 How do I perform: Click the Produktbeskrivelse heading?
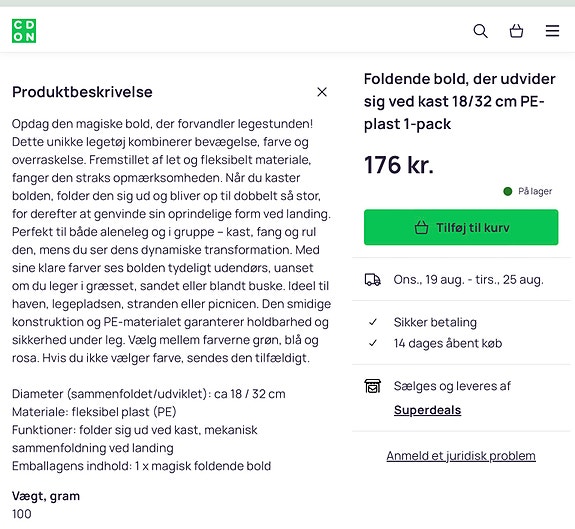coord(82,92)
